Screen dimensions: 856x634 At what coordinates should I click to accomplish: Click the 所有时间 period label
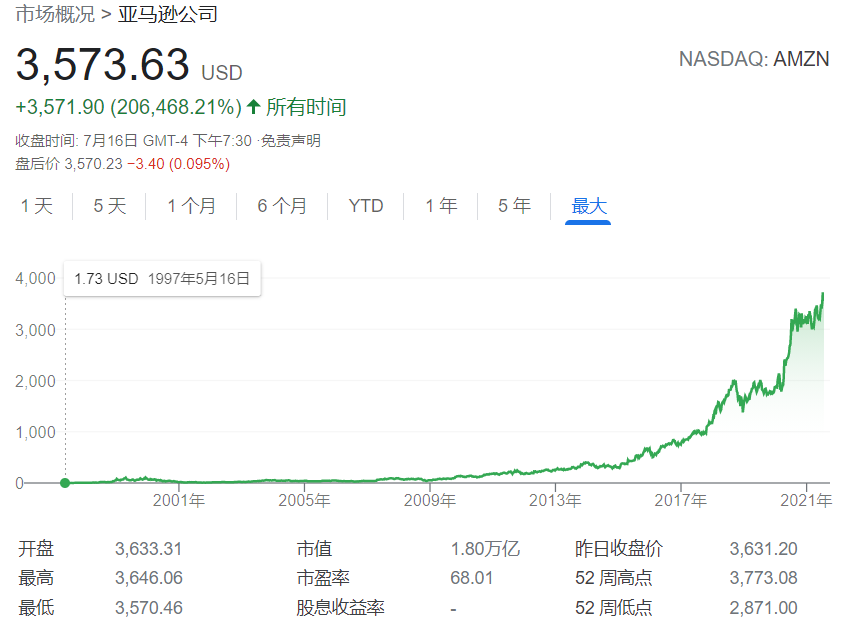coord(306,107)
